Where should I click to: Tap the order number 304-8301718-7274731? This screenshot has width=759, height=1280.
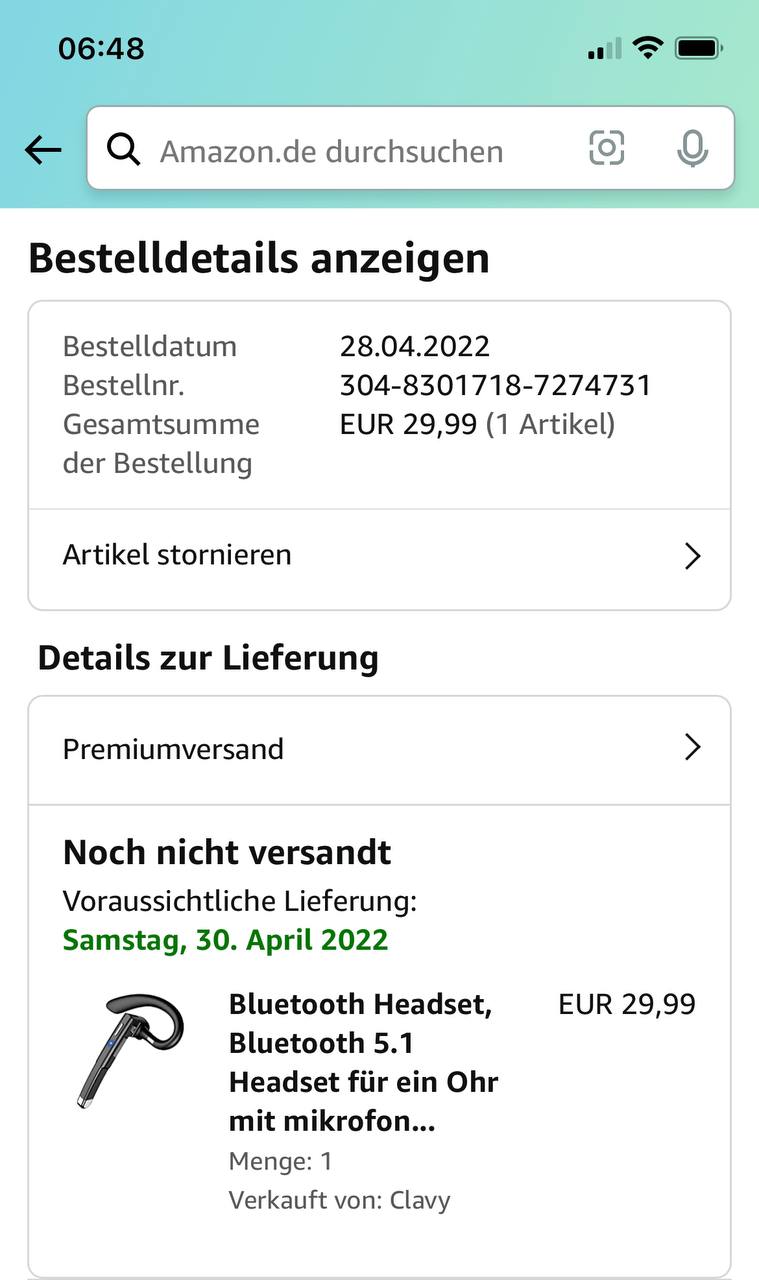tap(495, 385)
